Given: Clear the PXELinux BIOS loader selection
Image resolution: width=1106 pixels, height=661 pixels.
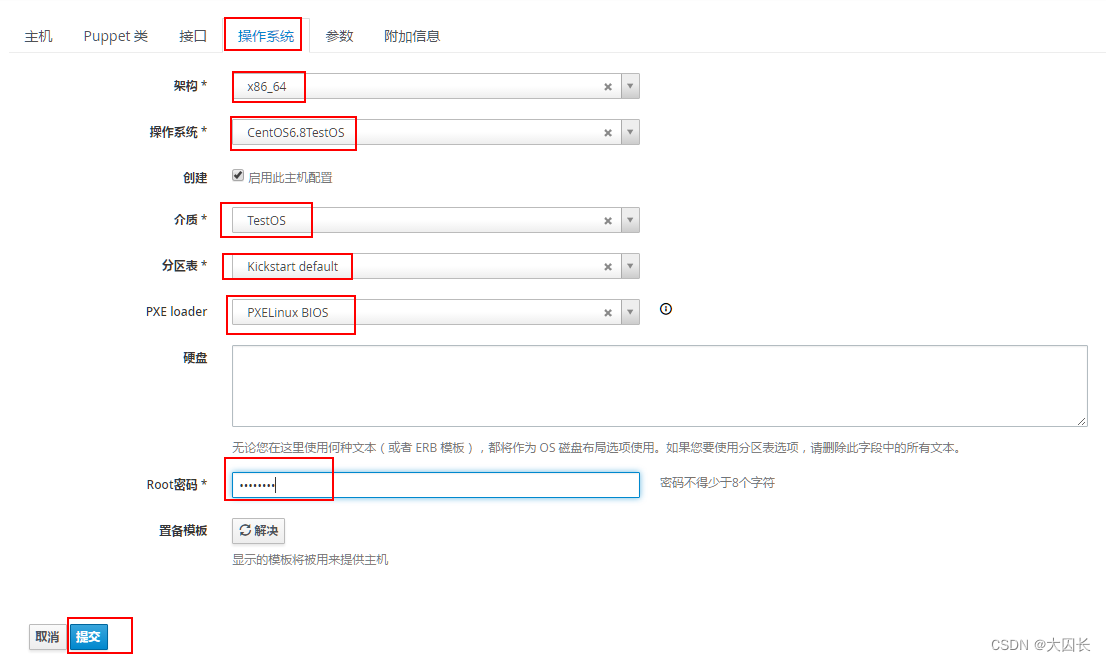Looking at the screenshot, I should 607,313.
